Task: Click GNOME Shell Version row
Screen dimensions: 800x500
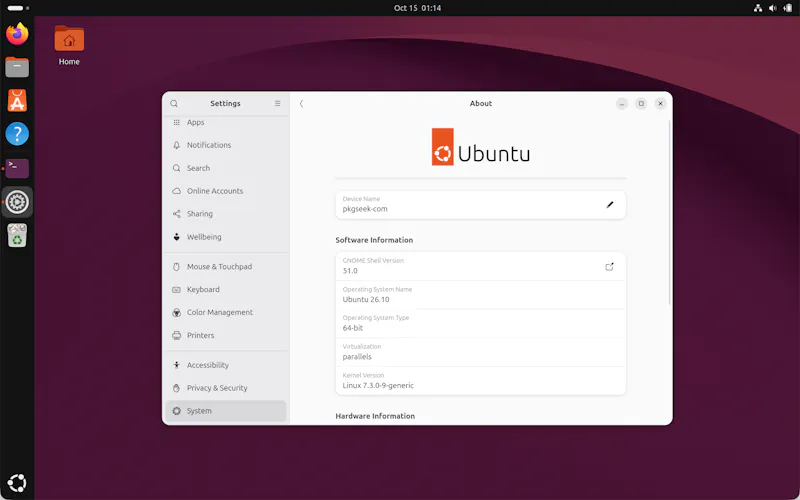Action: (x=481, y=266)
